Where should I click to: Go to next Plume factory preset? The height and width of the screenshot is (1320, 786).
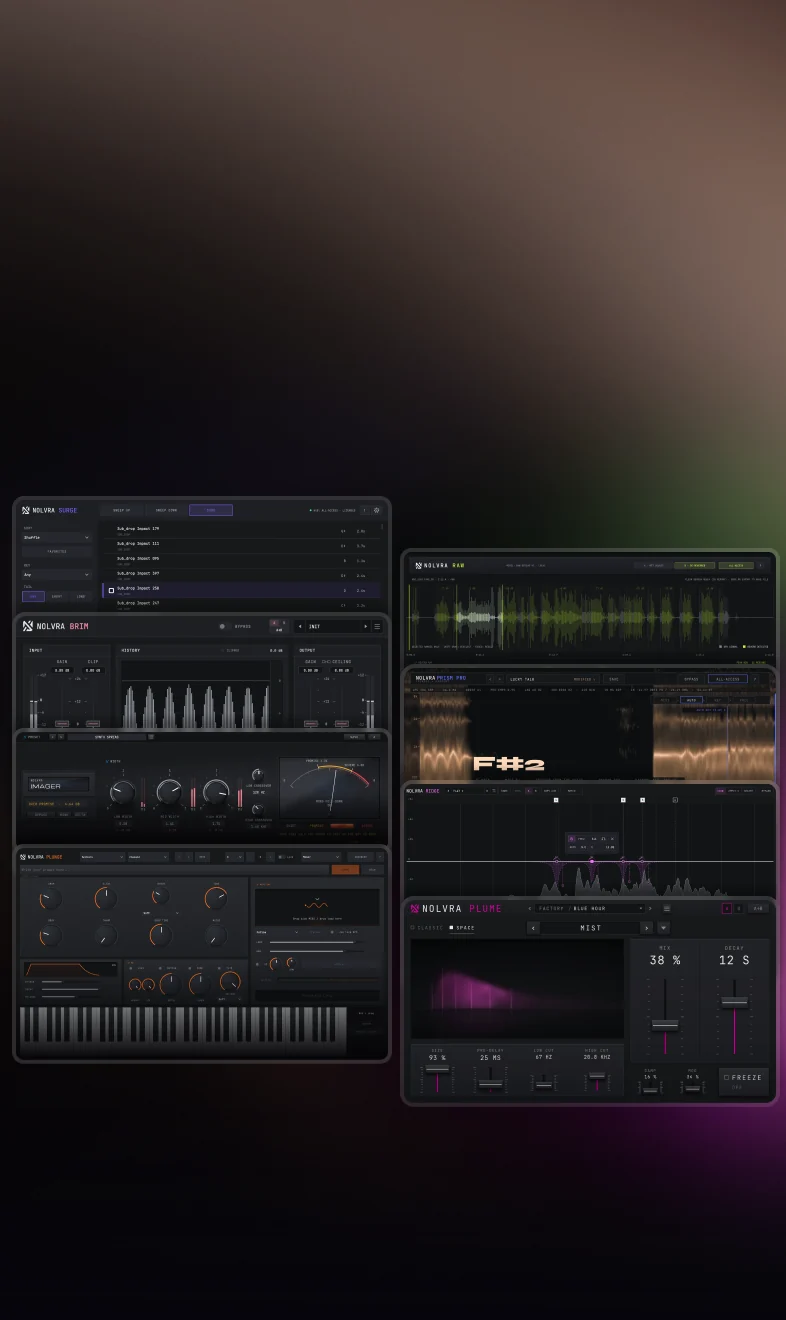point(650,908)
